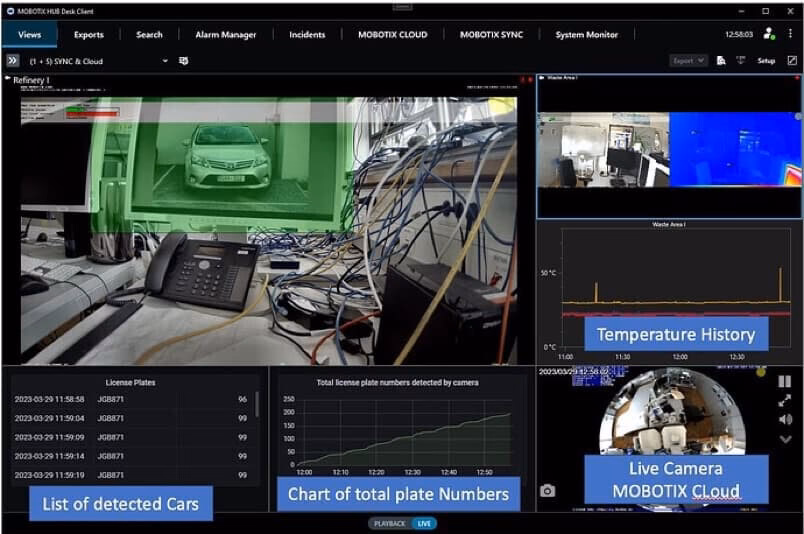Image resolution: width=804 pixels, height=534 pixels.
Task: Open the three-dot options menu
Action: click(790, 34)
